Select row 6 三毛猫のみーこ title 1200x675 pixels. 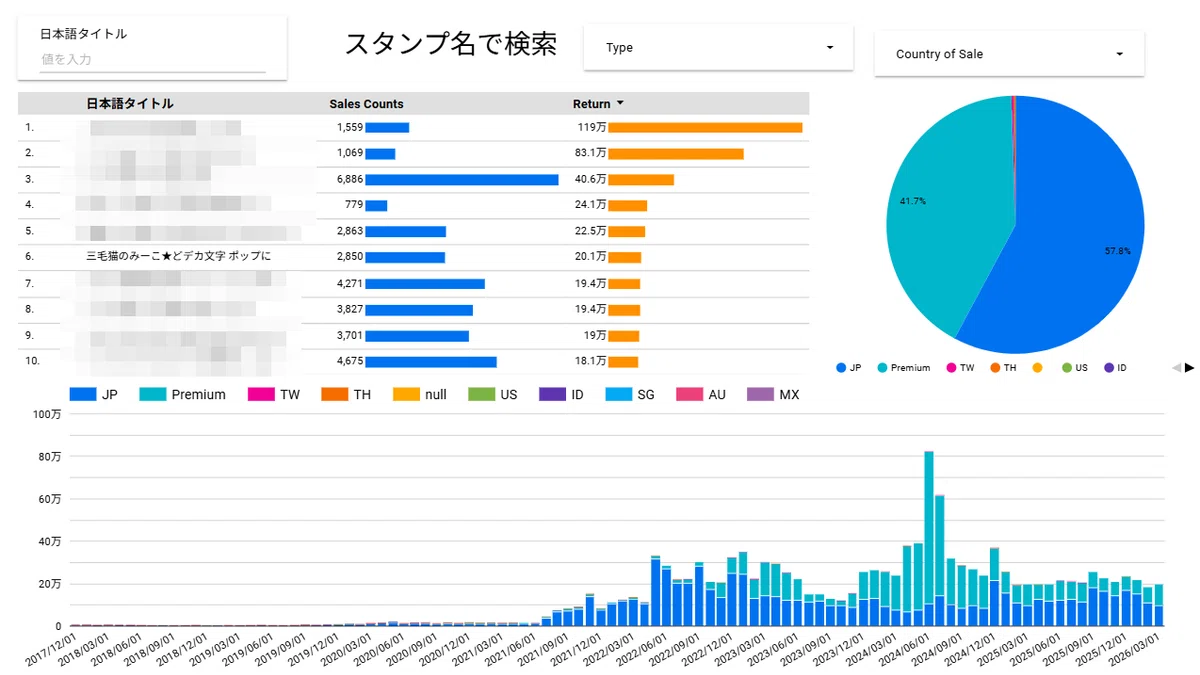coord(178,256)
